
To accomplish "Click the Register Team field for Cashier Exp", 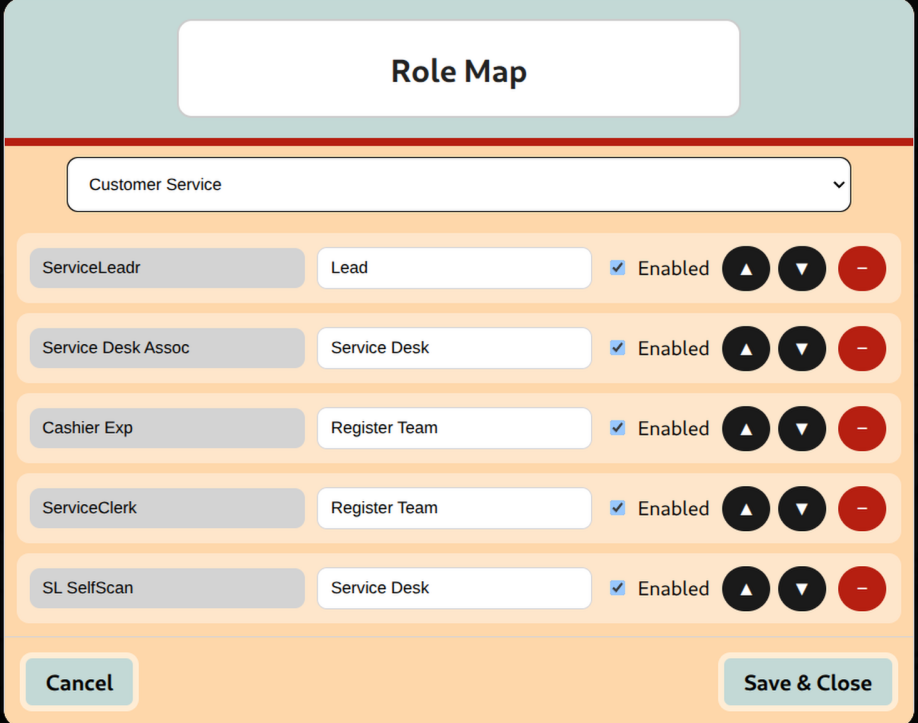I will 453,428.
